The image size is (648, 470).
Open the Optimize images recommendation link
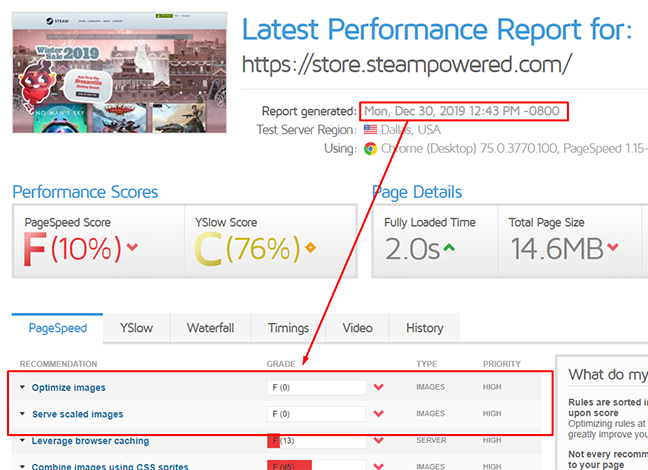pyautogui.click(x=69, y=388)
